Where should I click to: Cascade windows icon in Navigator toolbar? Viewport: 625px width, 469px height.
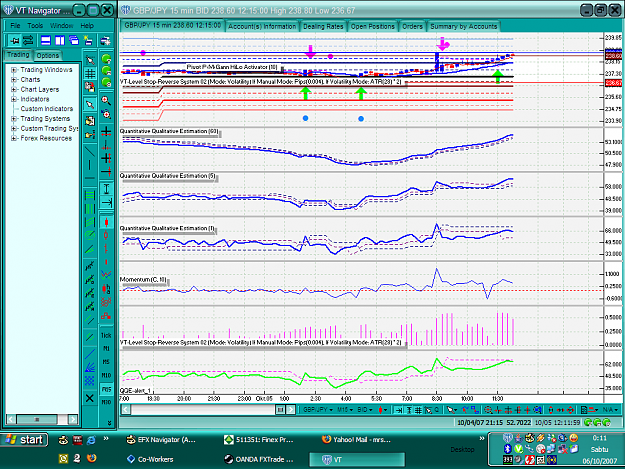coord(74,41)
